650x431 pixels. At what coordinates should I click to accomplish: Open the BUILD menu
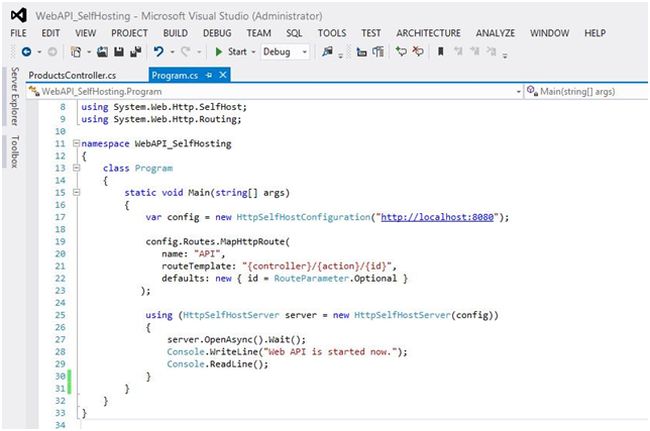point(175,33)
